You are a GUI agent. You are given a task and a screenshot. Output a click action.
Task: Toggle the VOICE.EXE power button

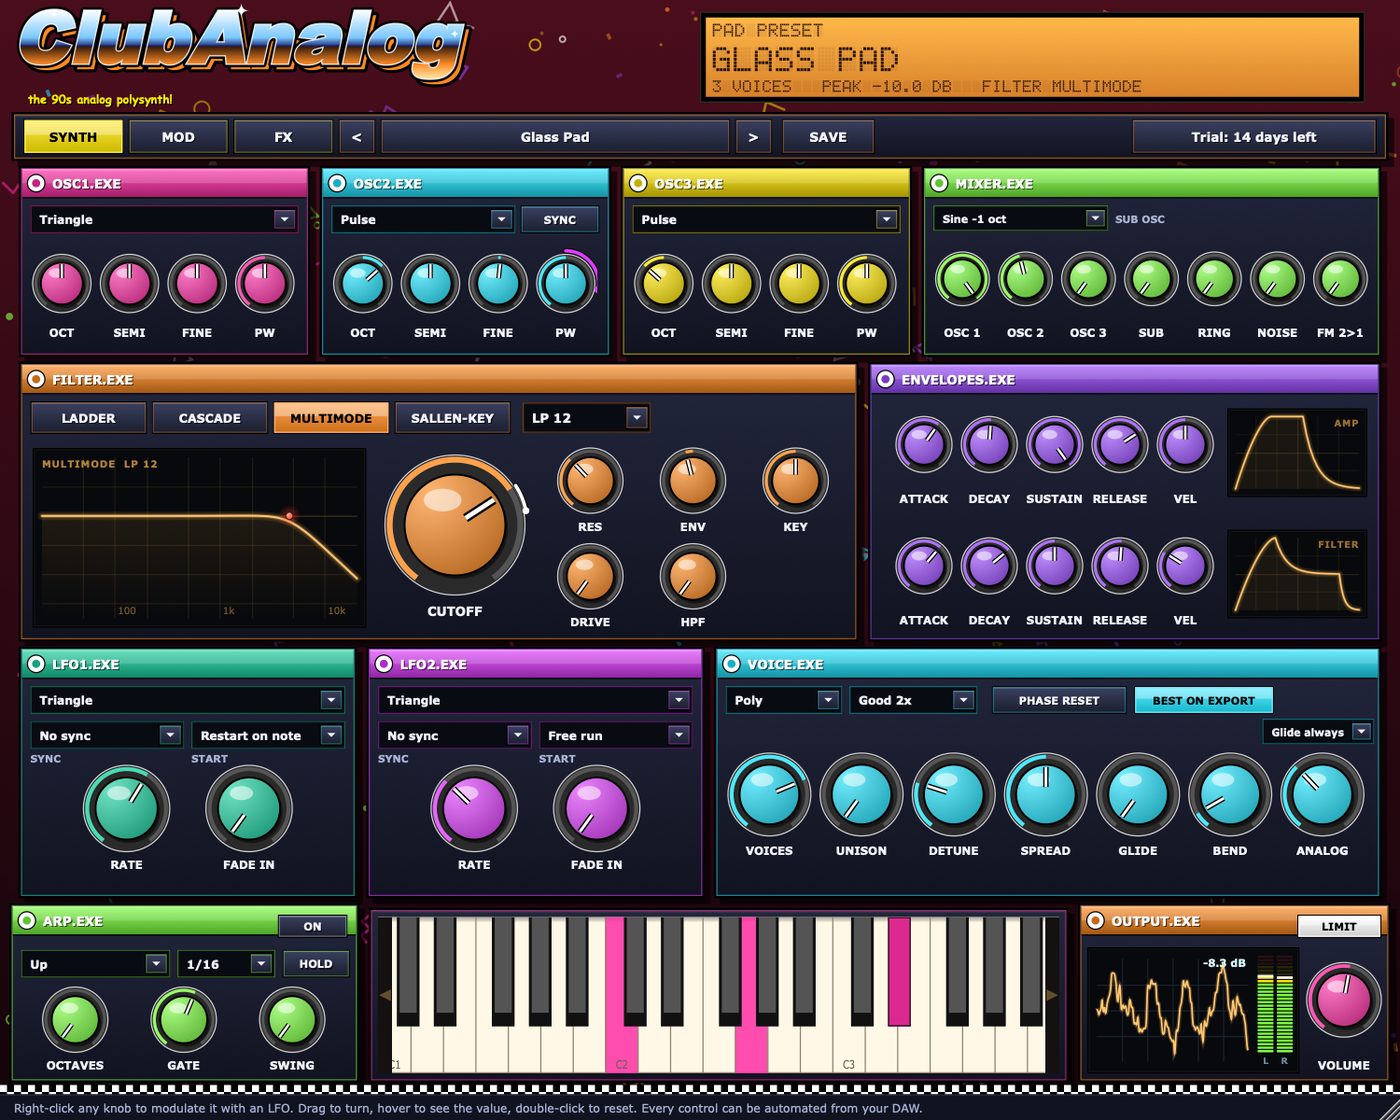click(732, 663)
